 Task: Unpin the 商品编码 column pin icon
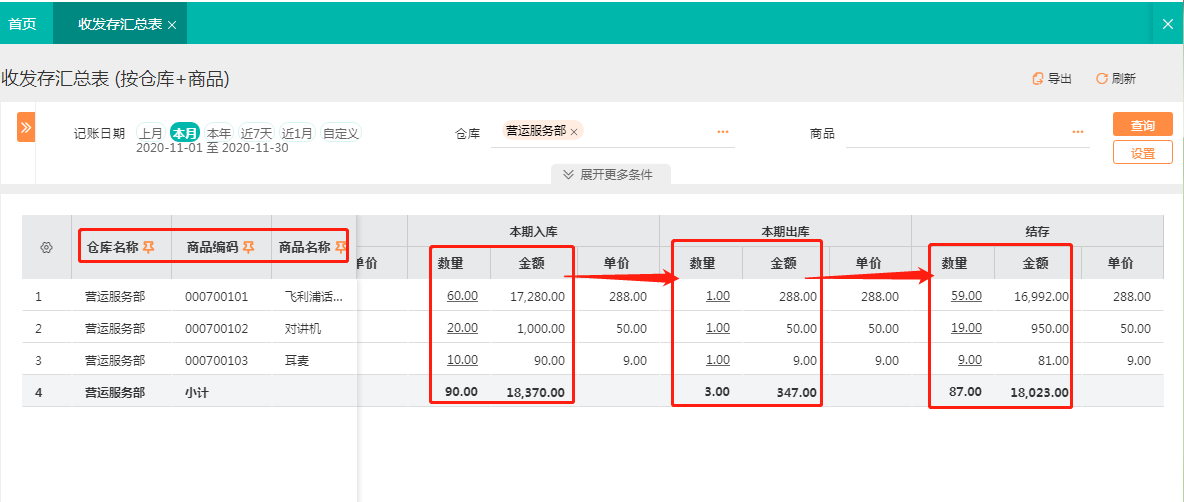[248, 247]
